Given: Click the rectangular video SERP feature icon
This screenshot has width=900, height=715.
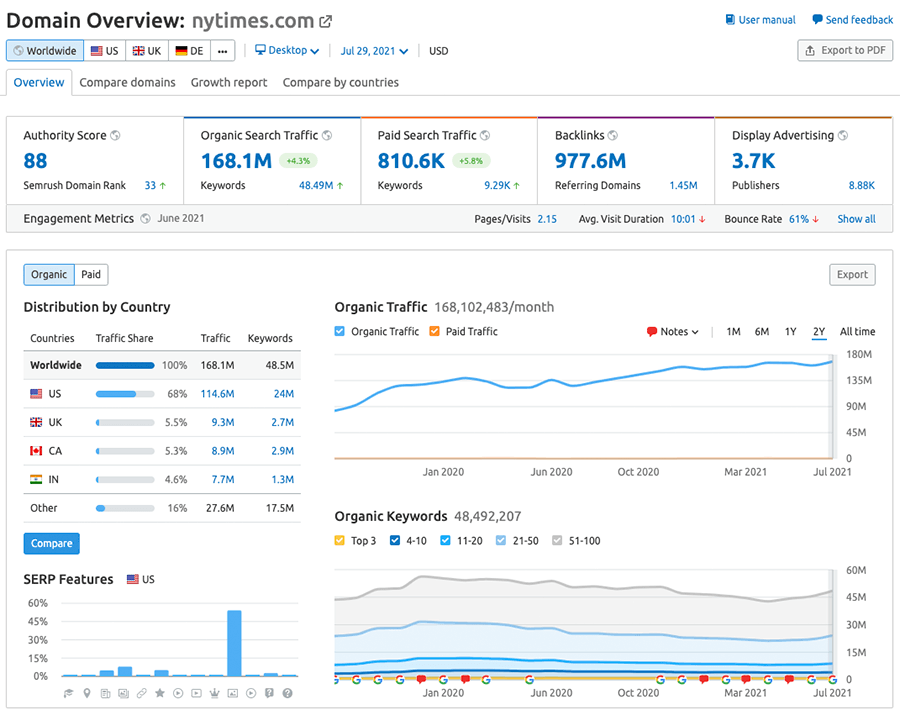Looking at the screenshot, I should [x=196, y=693].
